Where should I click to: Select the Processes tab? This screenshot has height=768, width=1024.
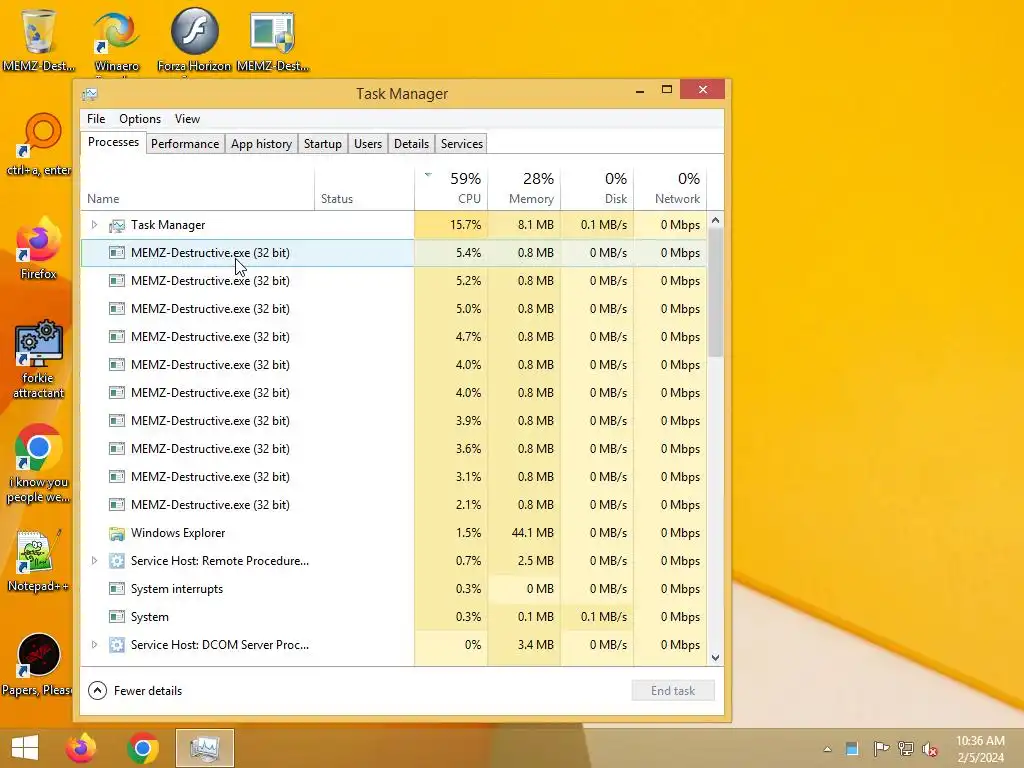coord(113,142)
